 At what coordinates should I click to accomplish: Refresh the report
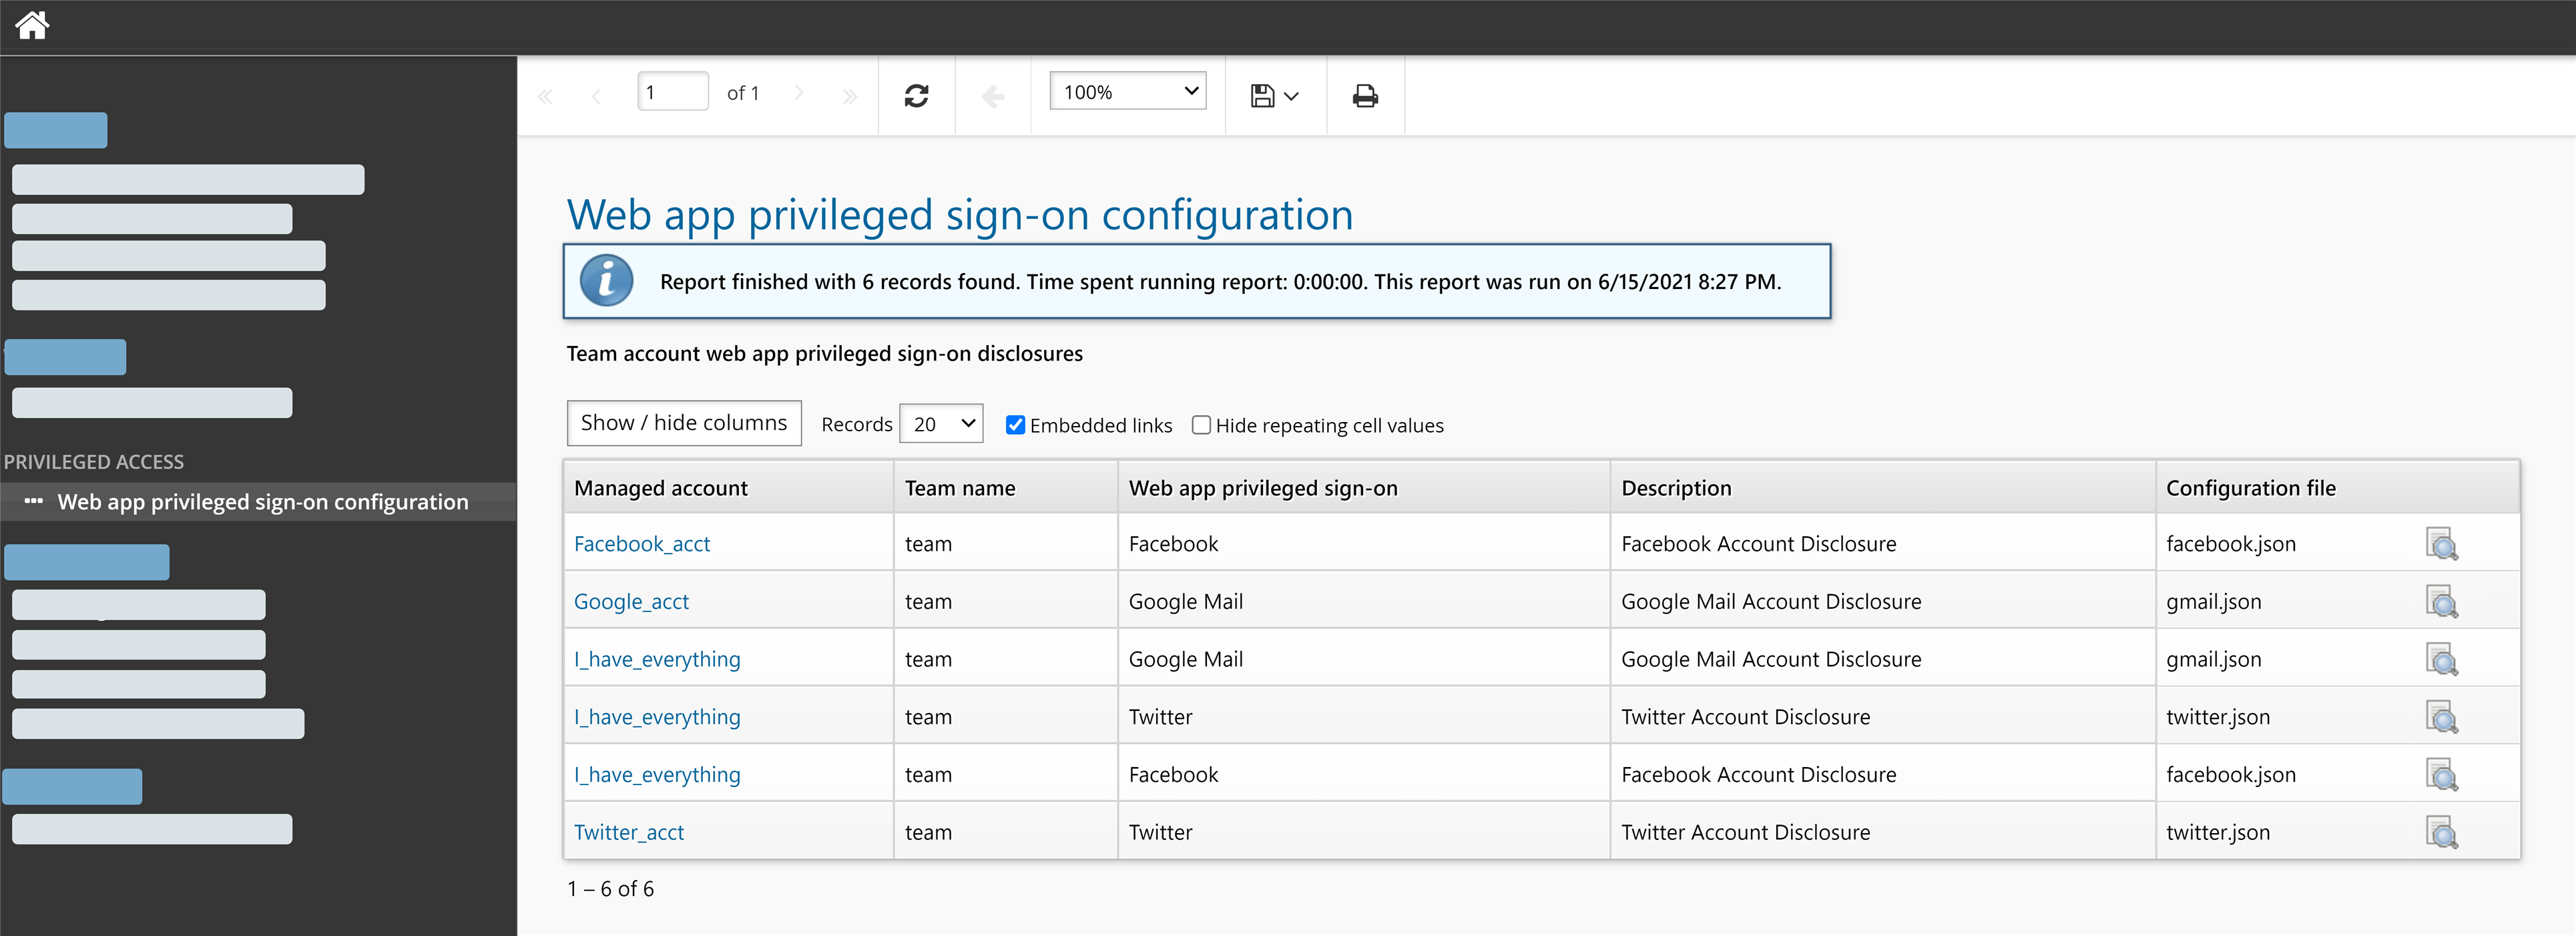(x=916, y=95)
